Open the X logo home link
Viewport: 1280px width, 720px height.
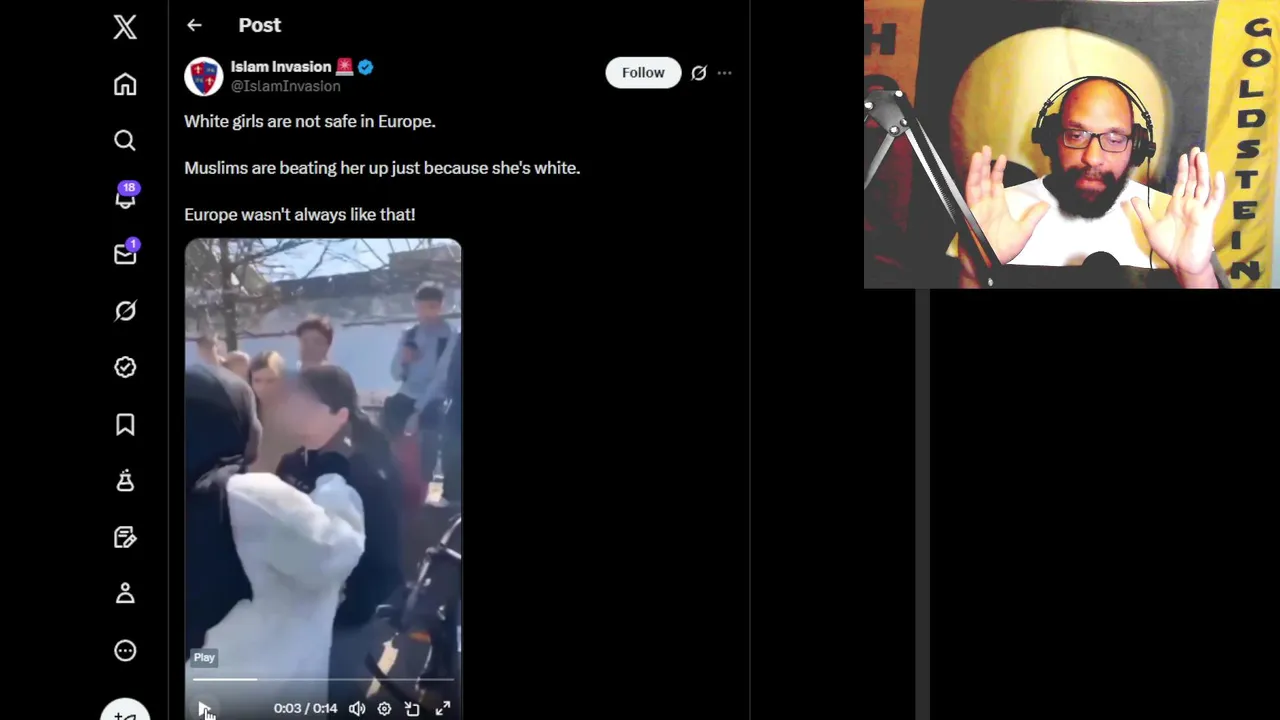(125, 27)
